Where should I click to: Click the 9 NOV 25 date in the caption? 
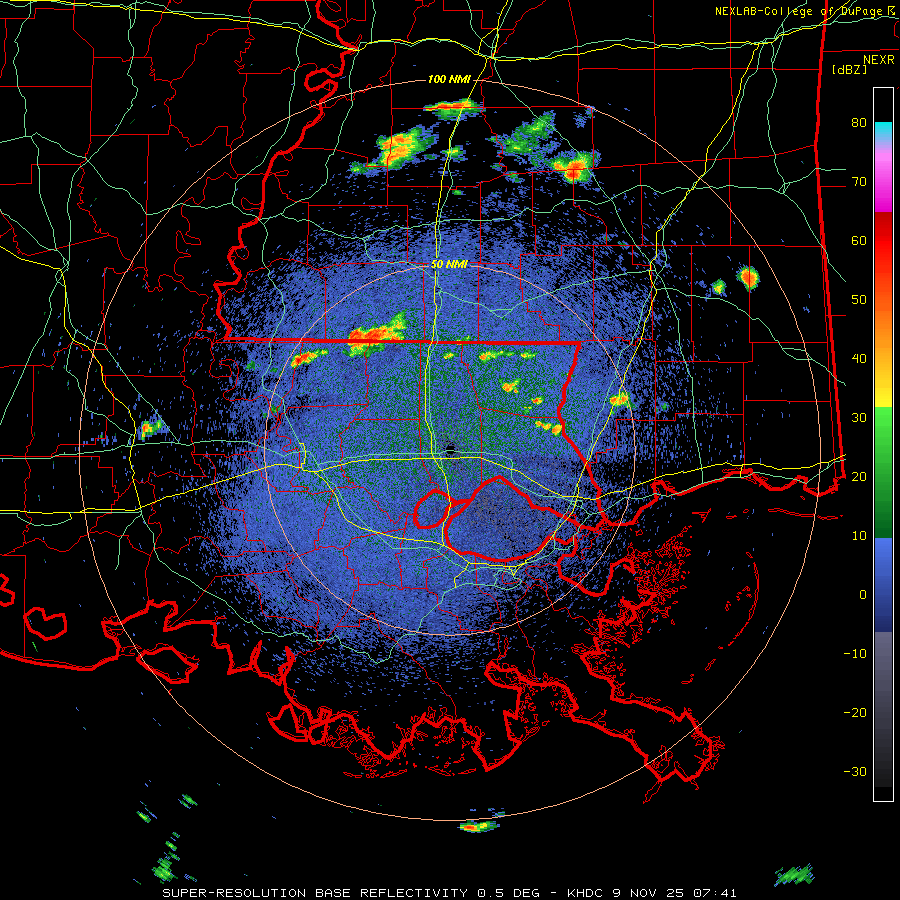649,893
